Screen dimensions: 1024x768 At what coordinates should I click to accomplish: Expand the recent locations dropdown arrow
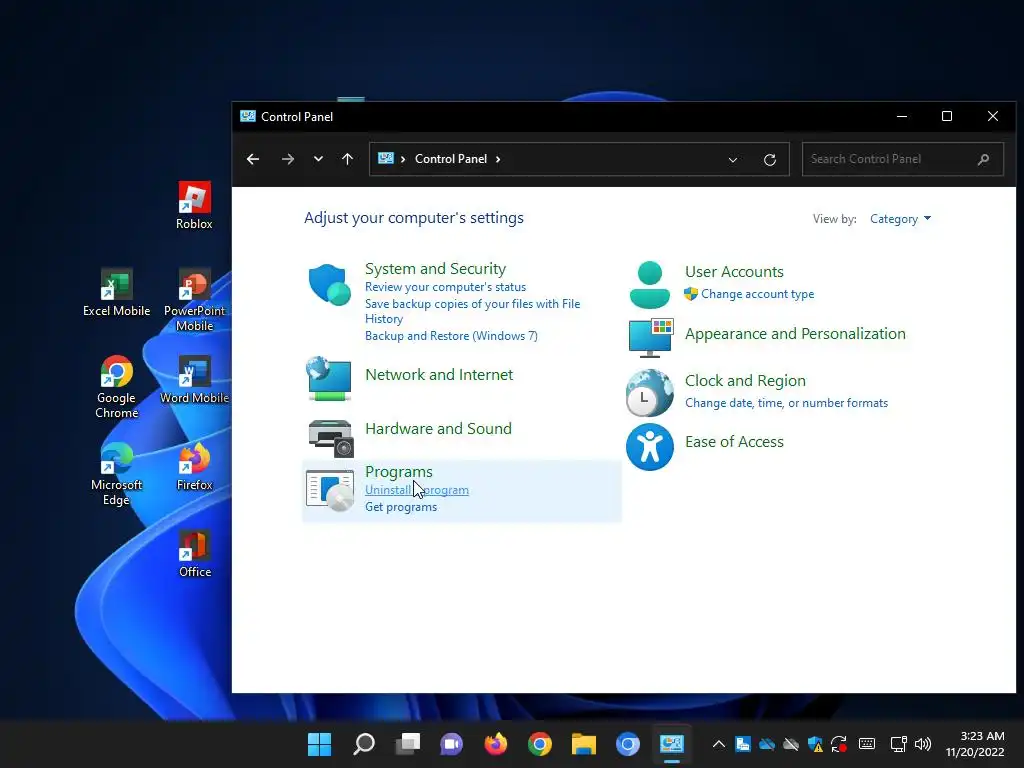[318, 159]
